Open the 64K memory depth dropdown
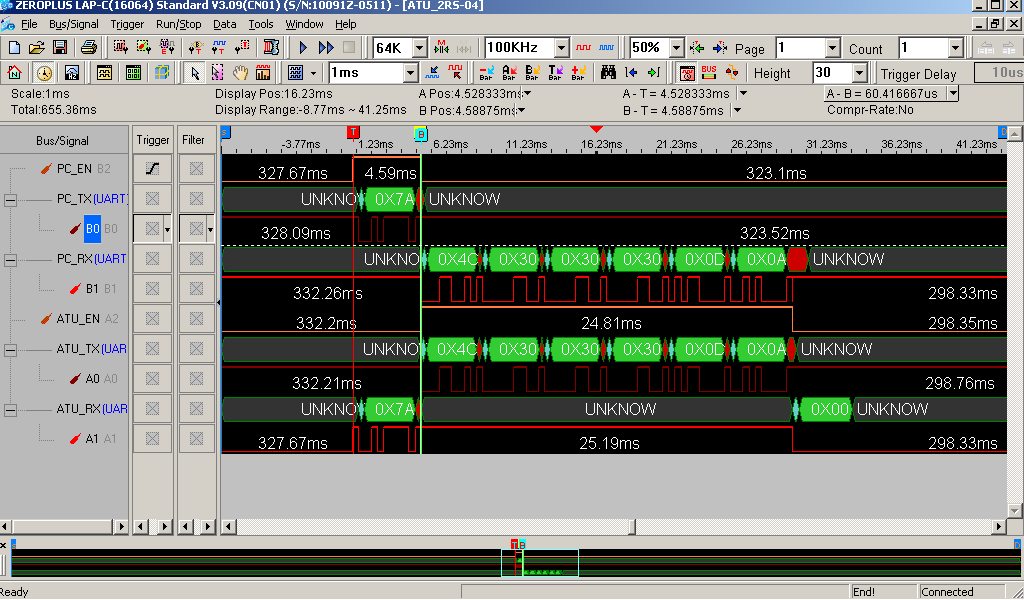Screen dimensions: 1024x600 [419, 48]
